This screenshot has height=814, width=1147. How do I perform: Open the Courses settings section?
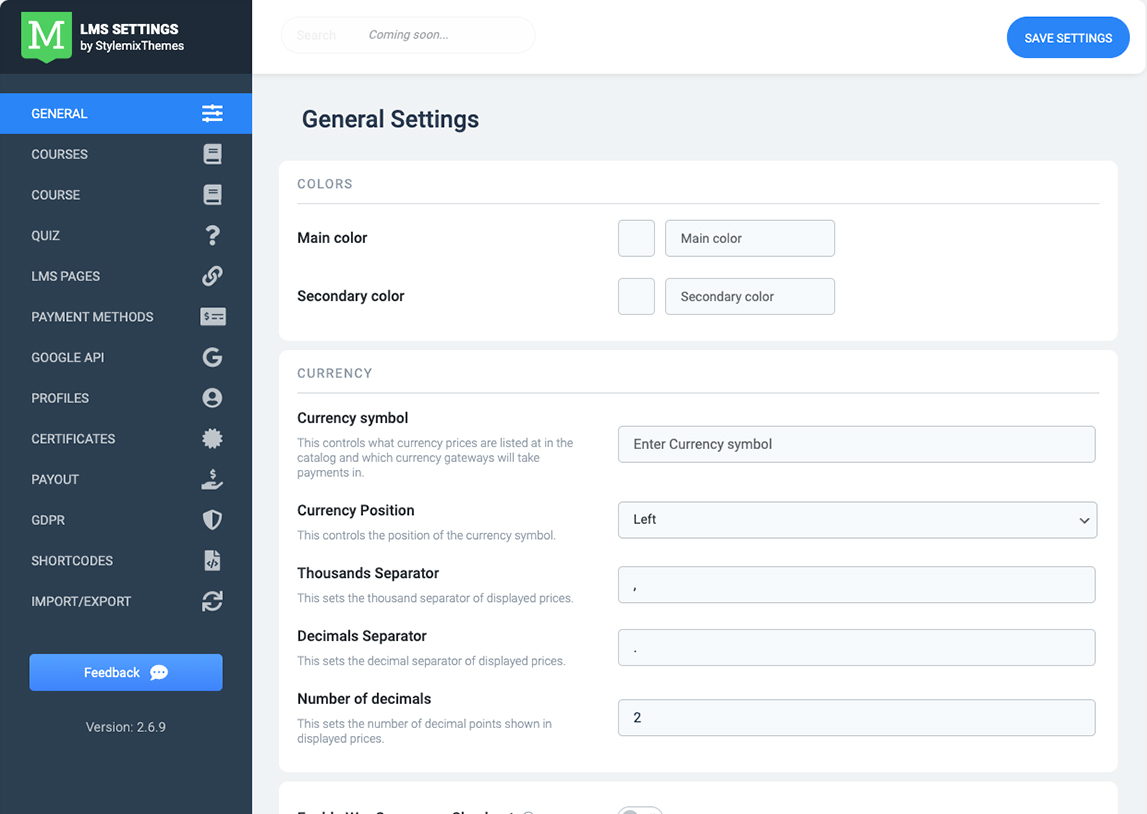[60, 155]
